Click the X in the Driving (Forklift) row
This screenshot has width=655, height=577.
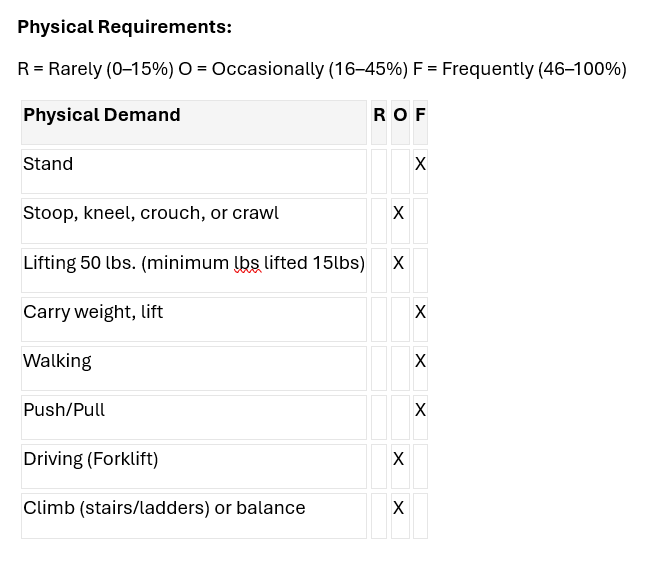[399, 459]
